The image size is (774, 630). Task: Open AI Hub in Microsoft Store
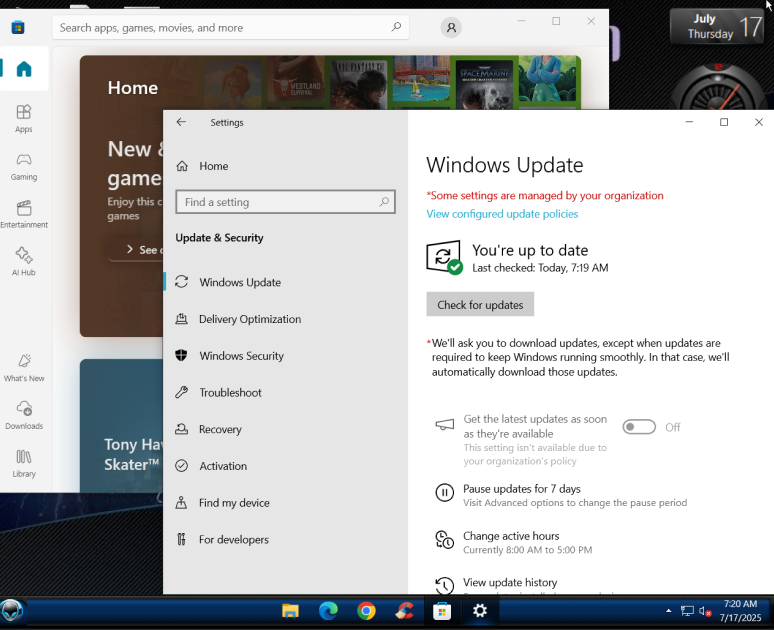(x=24, y=262)
